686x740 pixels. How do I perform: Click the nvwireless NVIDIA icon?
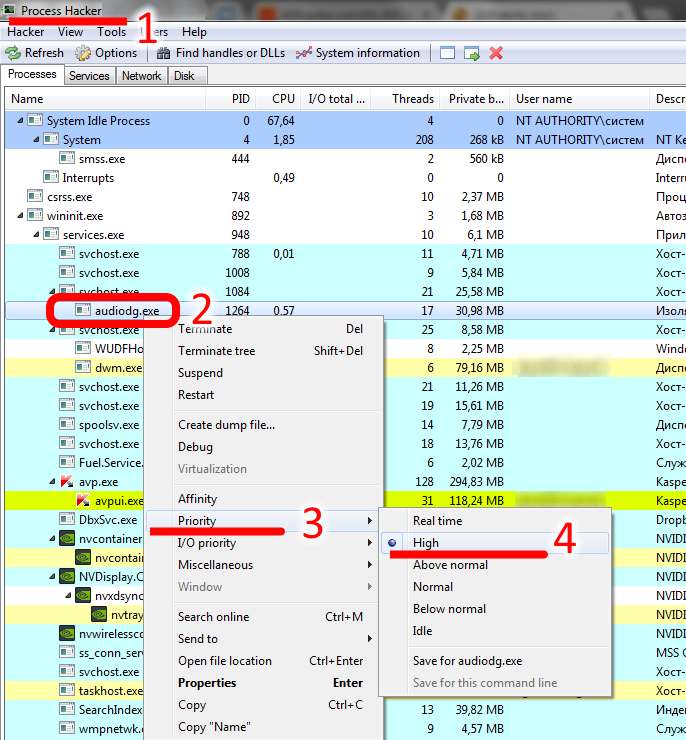coord(67,633)
